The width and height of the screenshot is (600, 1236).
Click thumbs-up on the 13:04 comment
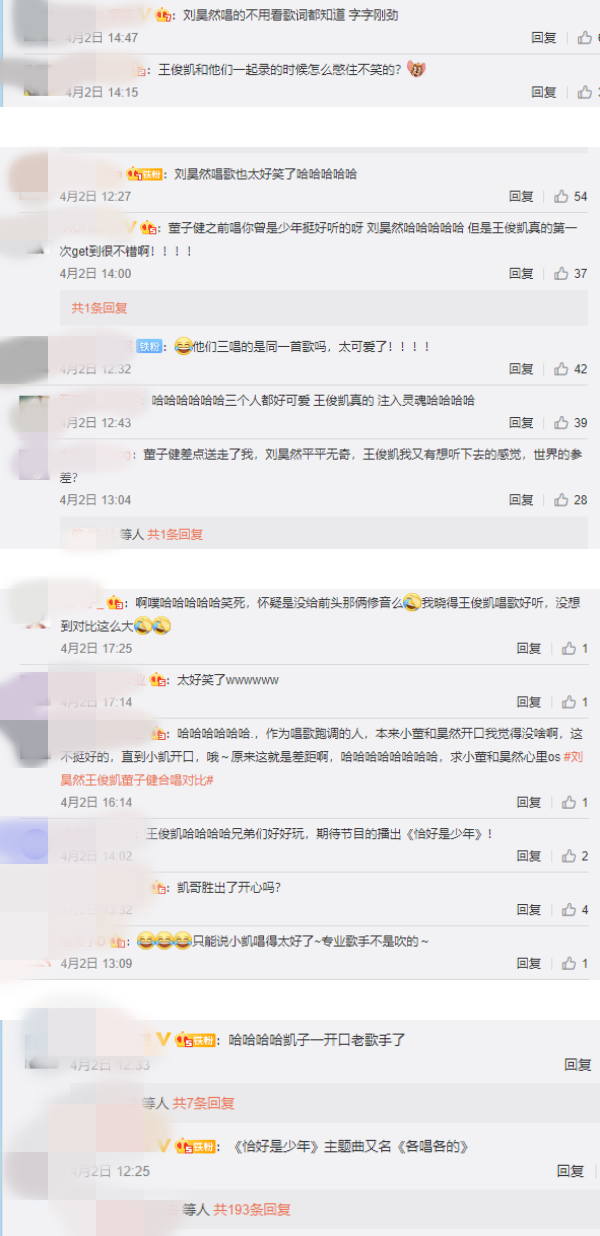[570, 500]
